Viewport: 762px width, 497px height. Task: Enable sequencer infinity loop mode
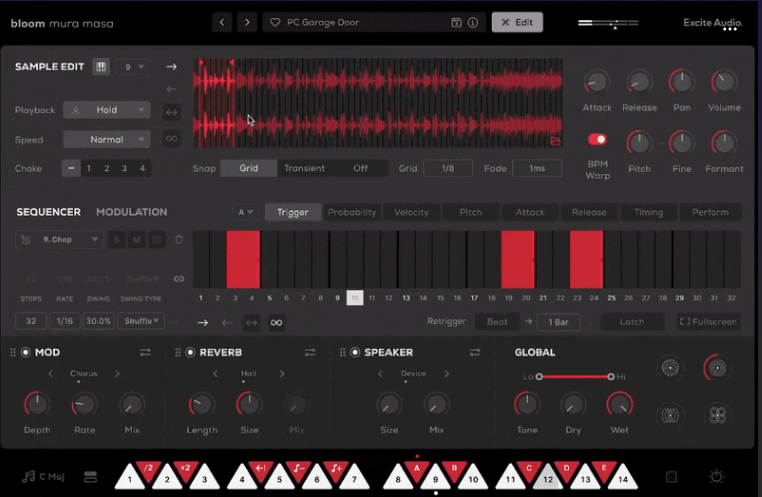(x=276, y=323)
